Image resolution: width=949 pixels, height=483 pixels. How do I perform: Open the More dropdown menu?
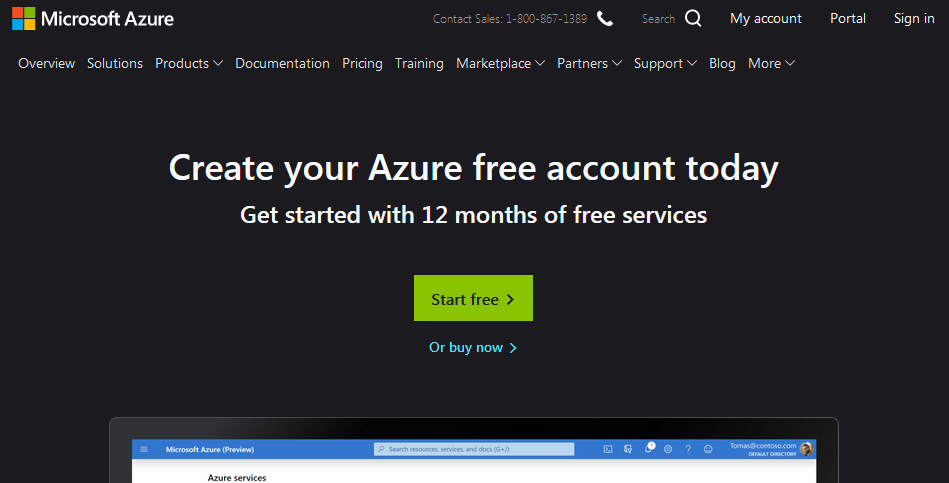click(771, 64)
